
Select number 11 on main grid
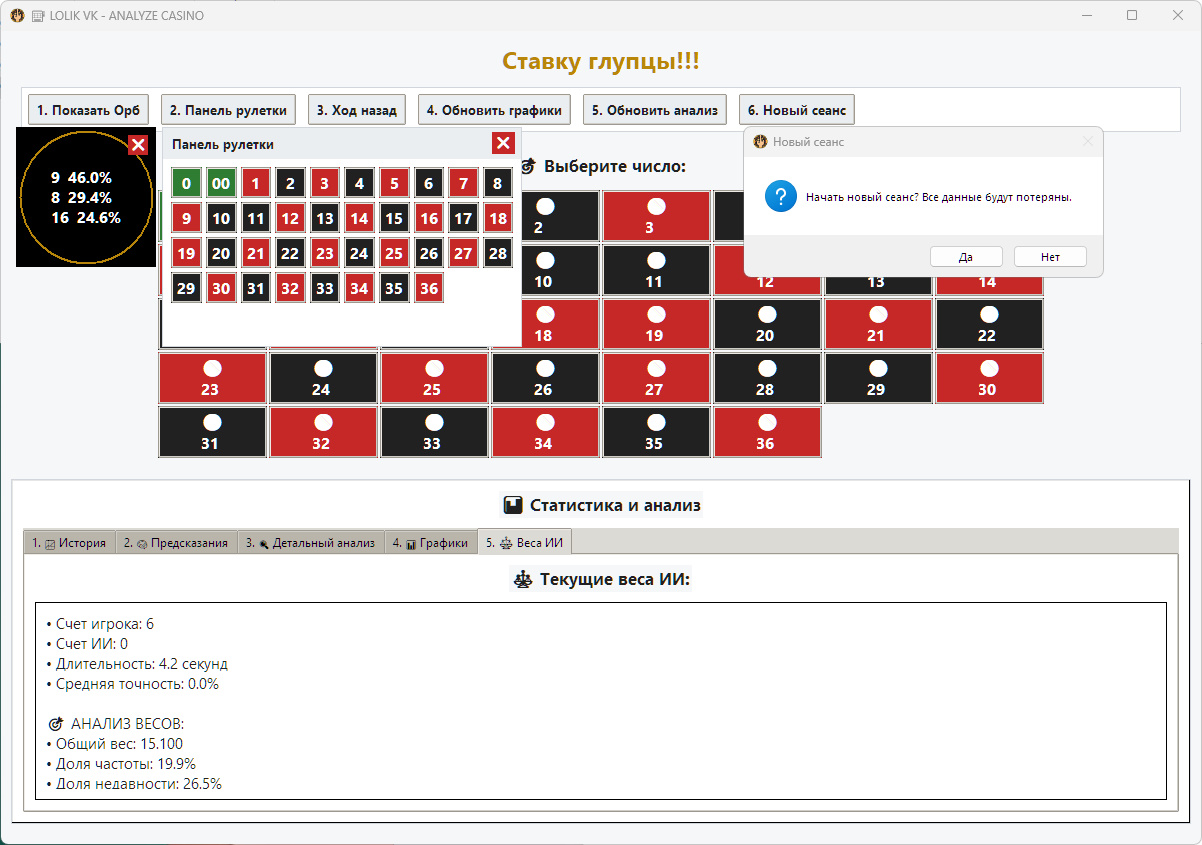(655, 270)
